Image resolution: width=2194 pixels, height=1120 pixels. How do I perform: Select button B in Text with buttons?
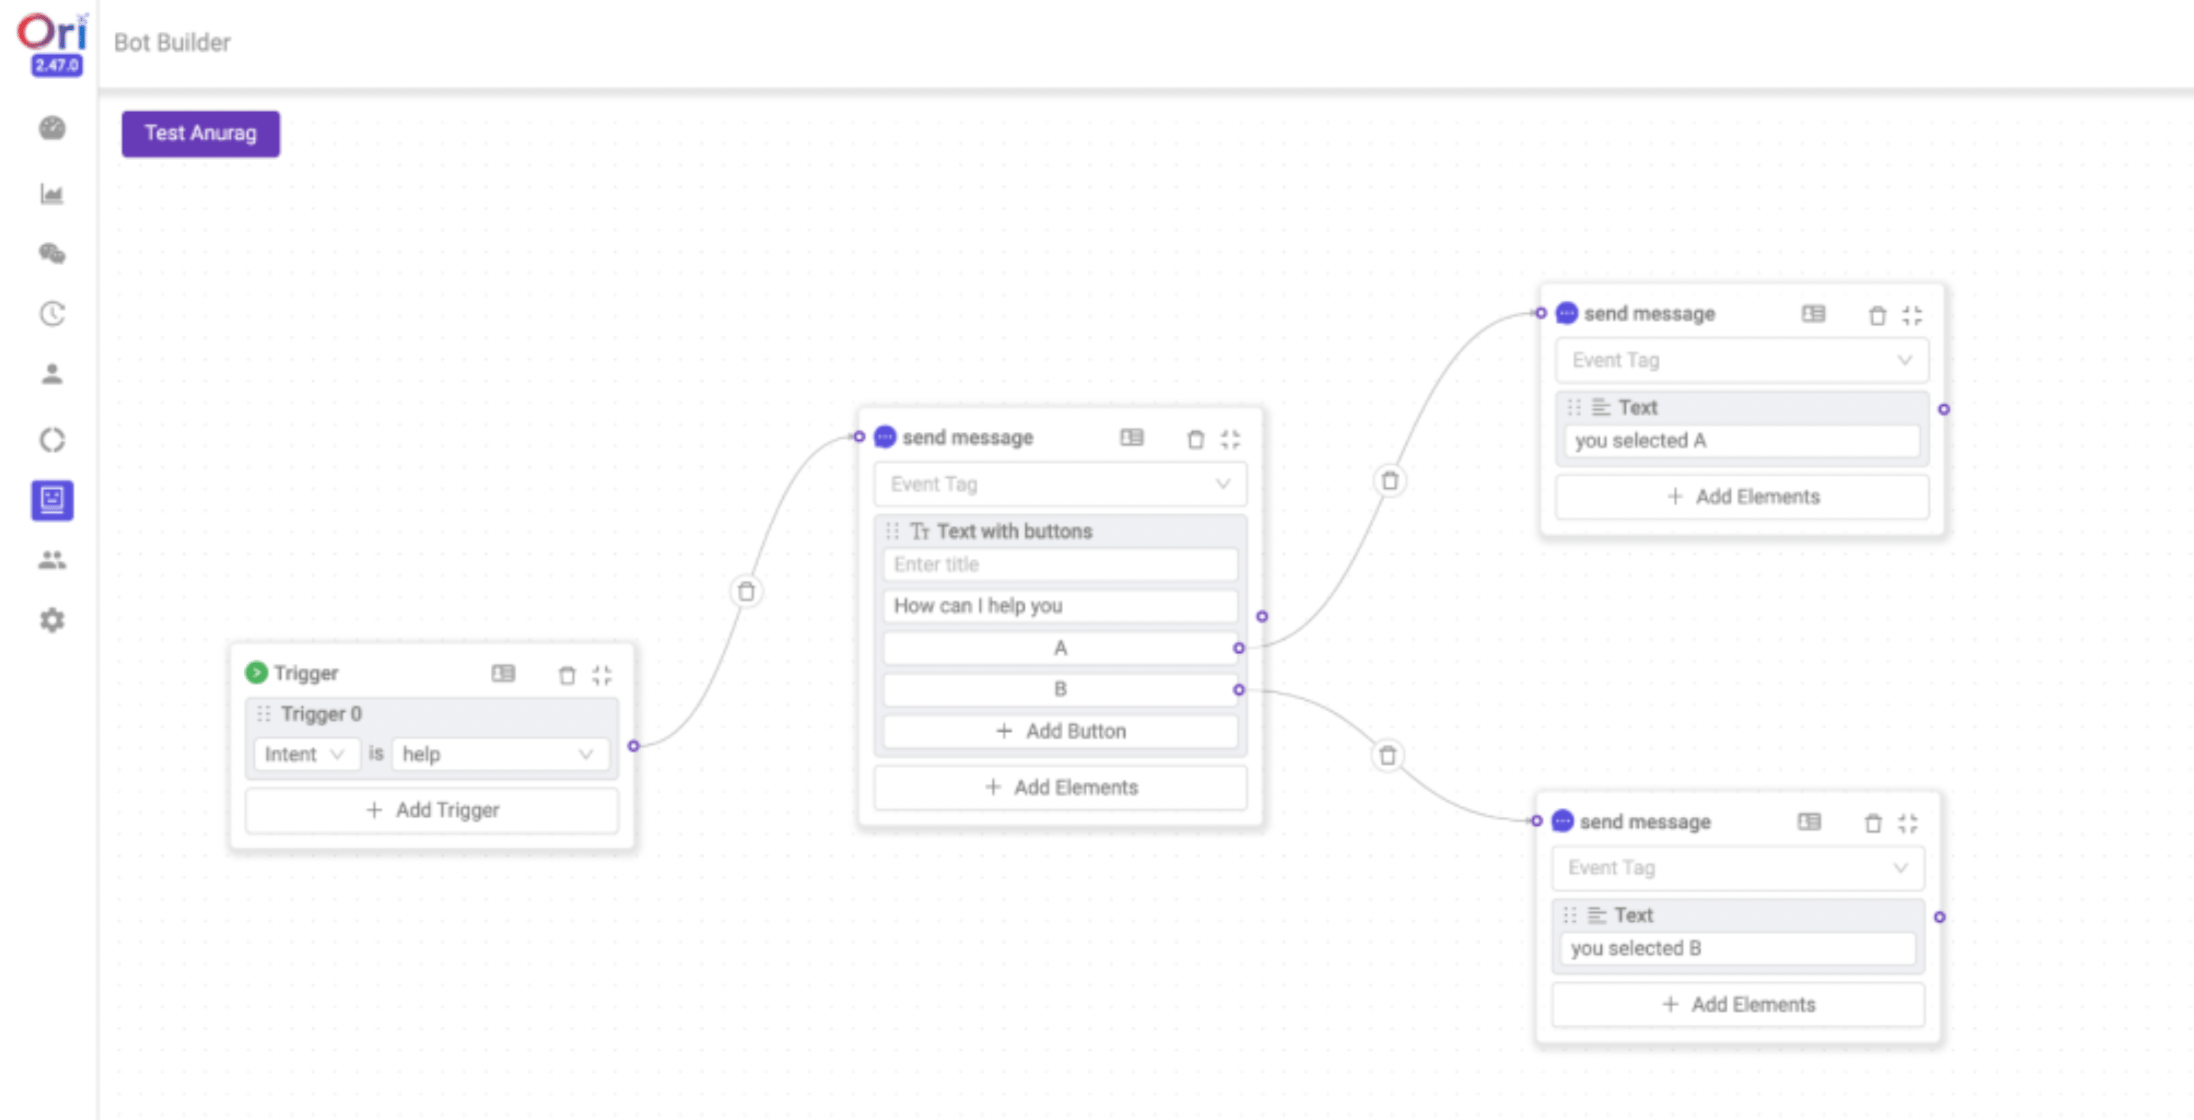pos(1060,689)
